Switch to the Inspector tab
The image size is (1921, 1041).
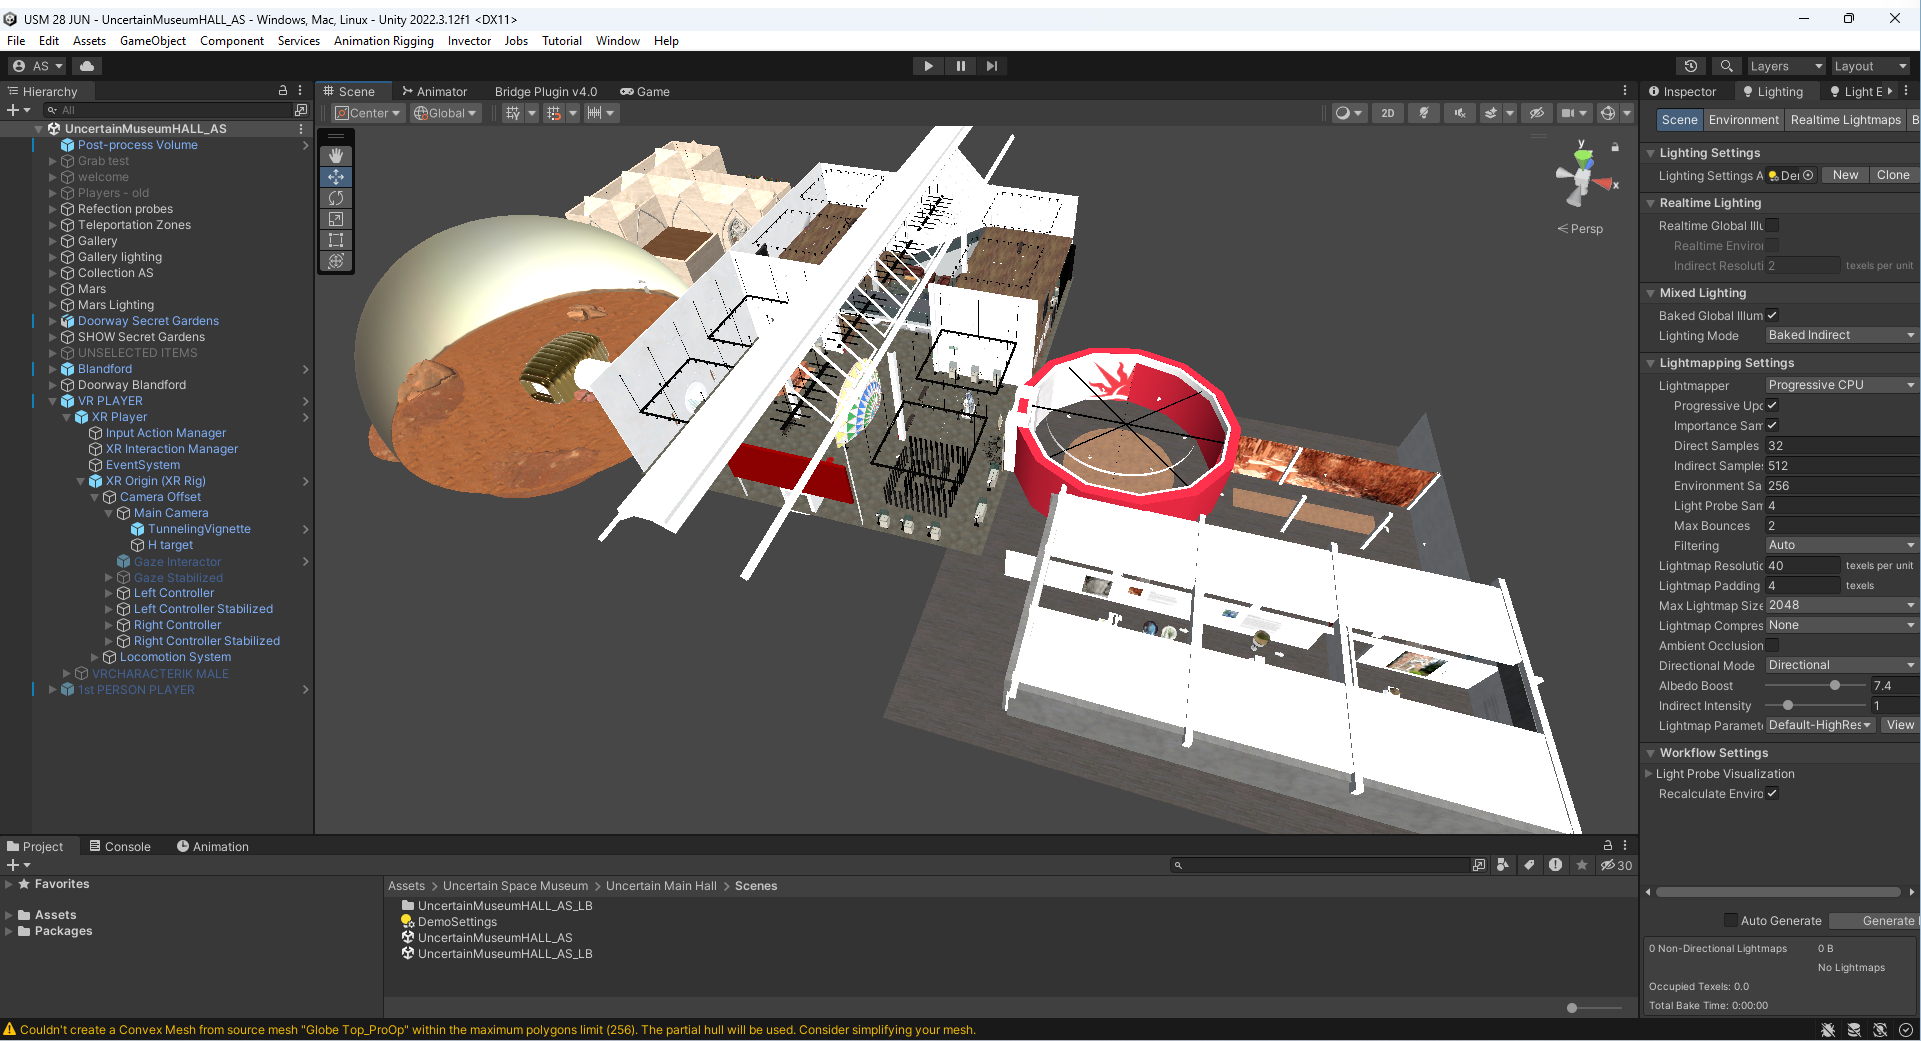(1682, 91)
